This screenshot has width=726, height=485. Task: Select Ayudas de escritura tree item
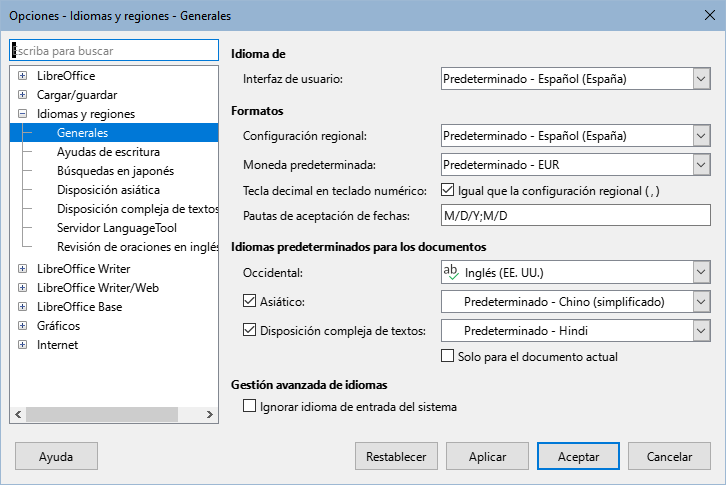pyautogui.click(x=108, y=151)
